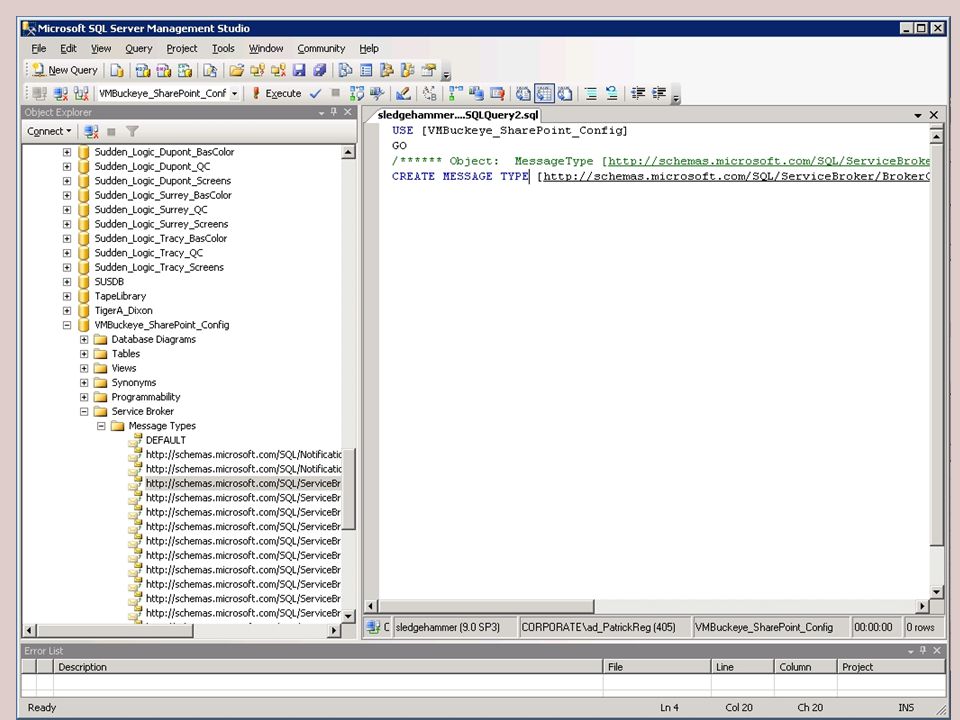Analyze query in Database Engine Tuning Advisor
The image size is (960, 720).
377,94
